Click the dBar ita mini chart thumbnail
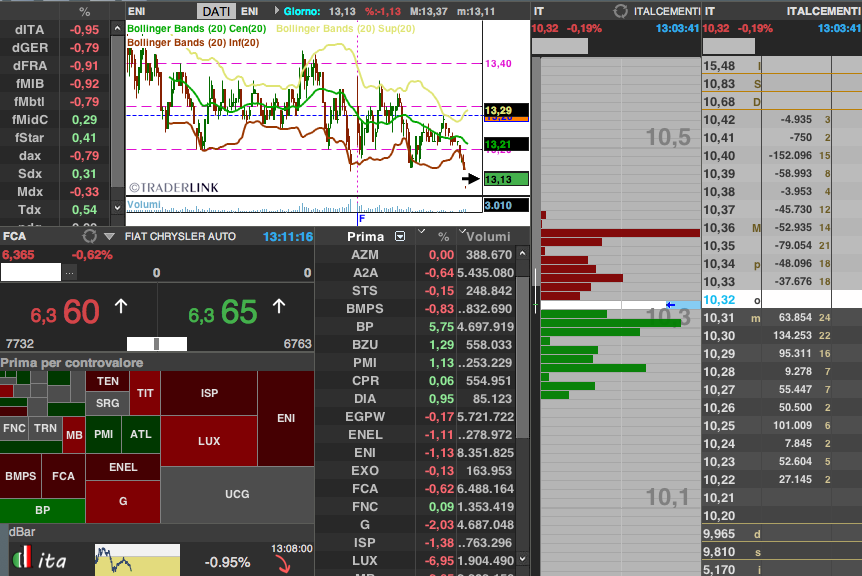 coord(137,560)
